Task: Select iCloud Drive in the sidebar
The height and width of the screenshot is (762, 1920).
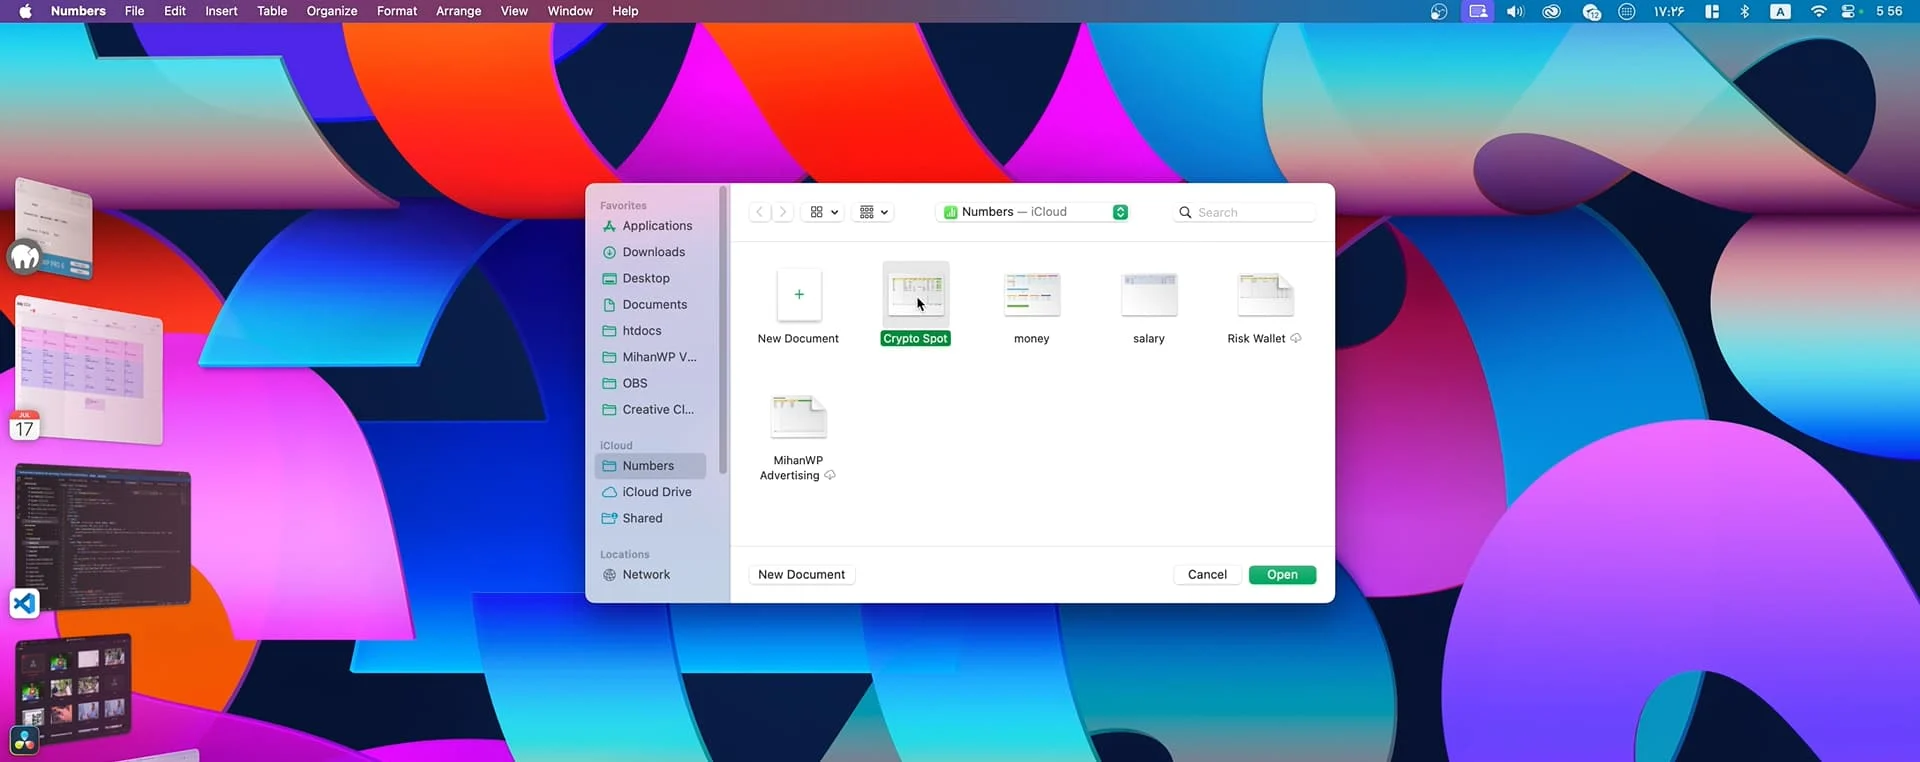Action: 656,492
